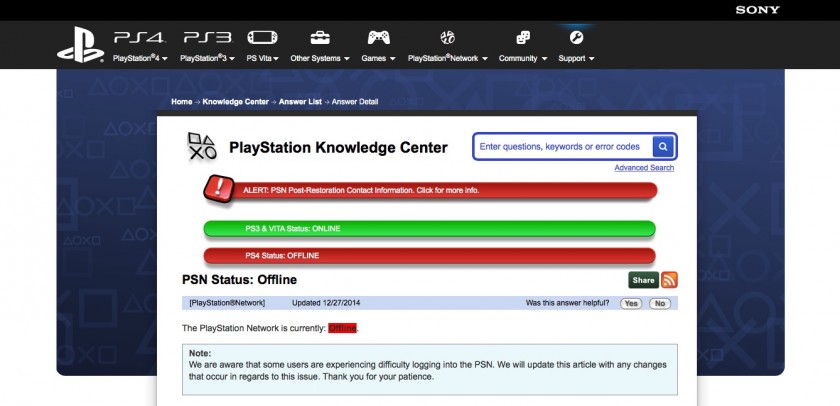Click the PS3 & VITA Status ONLINE bar
Viewport: 840px width, 406px height.
(x=430, y=229)
